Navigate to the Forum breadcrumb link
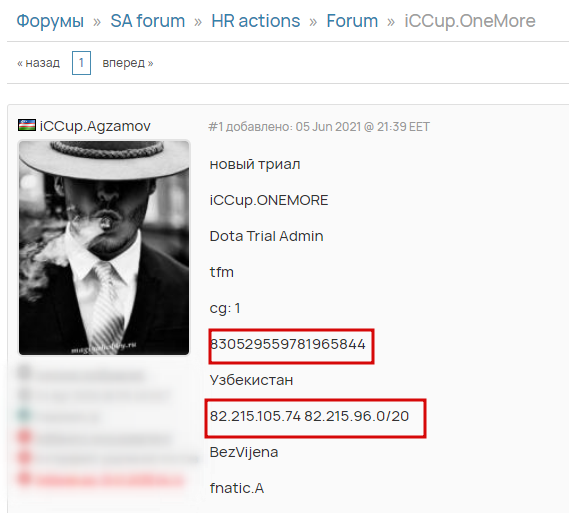Viewport: 569px width, 513px height. click(x=352, y=21)
